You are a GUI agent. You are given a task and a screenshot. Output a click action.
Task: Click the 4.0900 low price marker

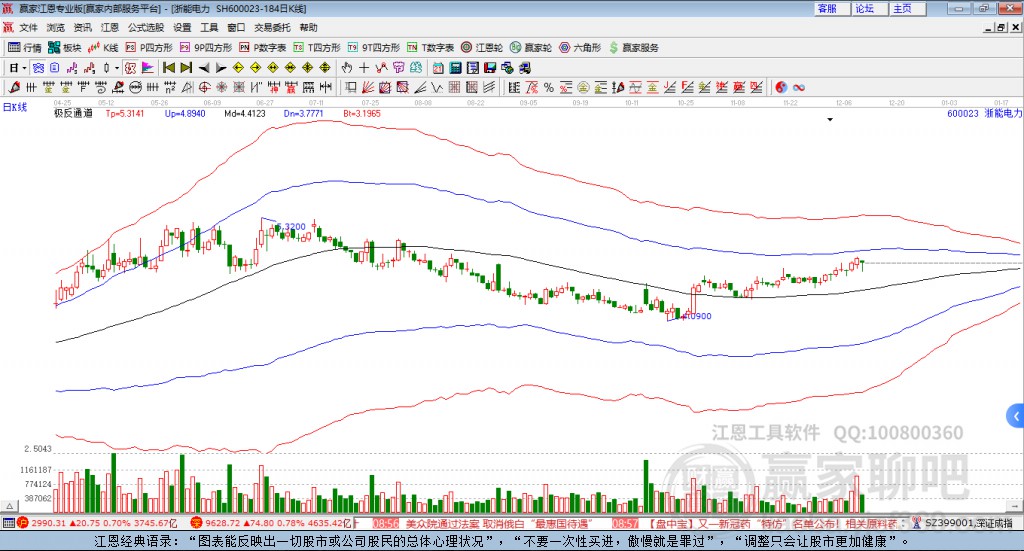[697, 316]
